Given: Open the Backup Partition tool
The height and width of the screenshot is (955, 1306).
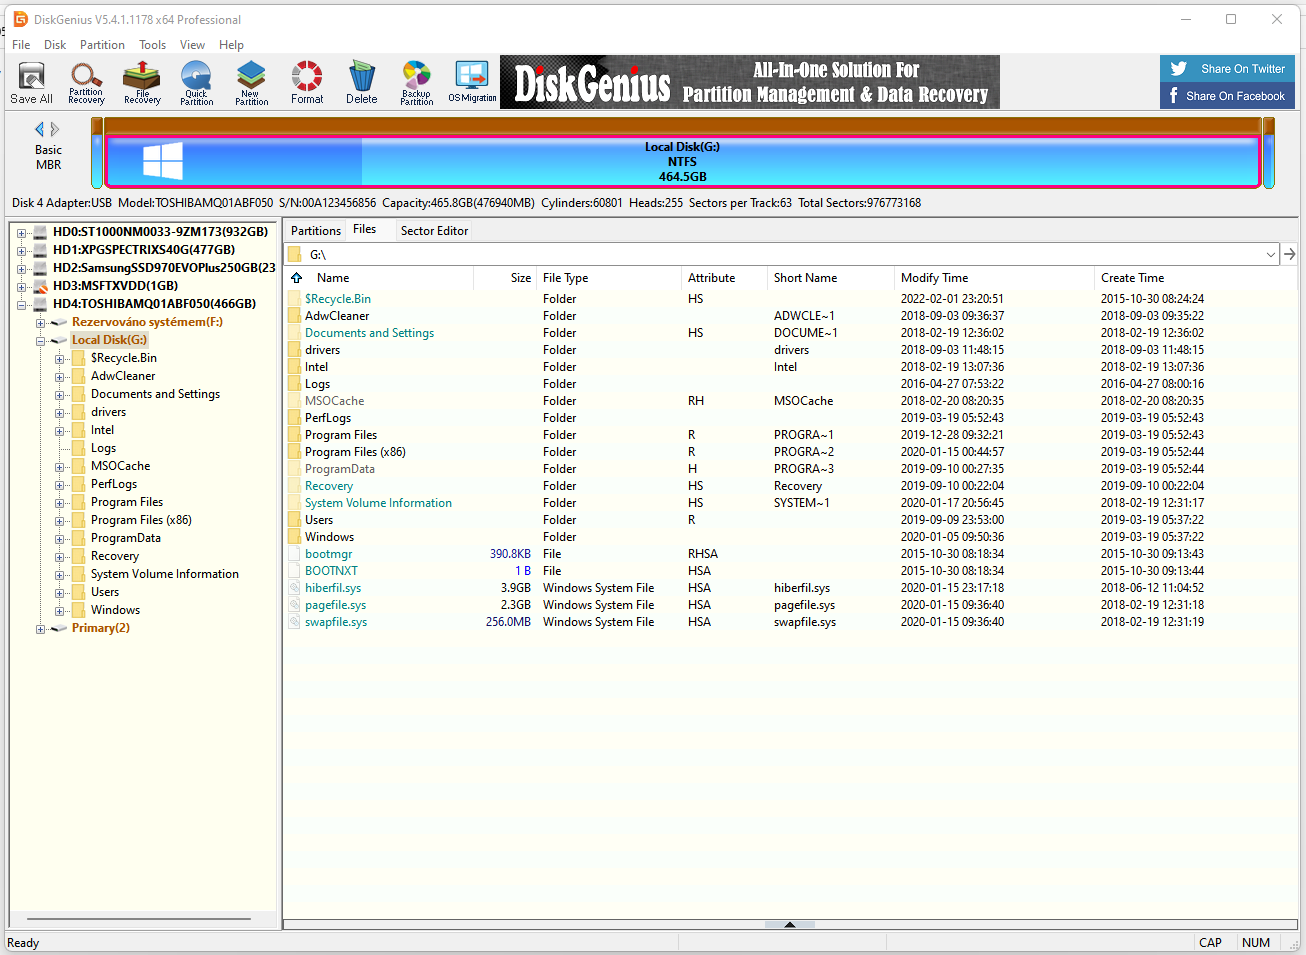Looking at the screenshot, I should pyautogui.click(x=416, y=82).
